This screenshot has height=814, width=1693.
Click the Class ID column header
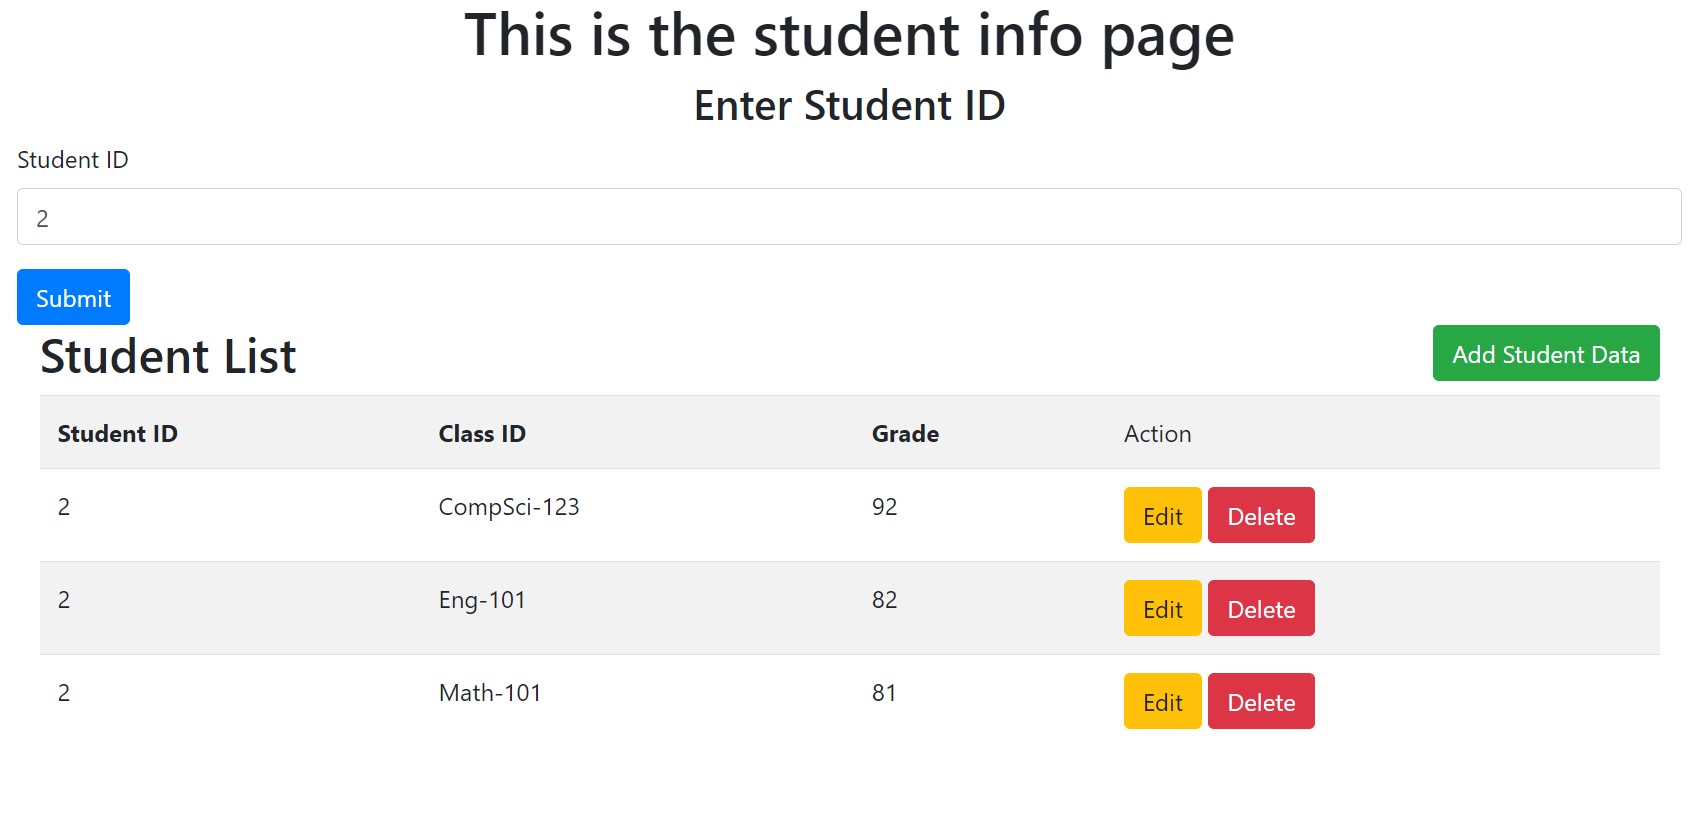click(482, 434)
